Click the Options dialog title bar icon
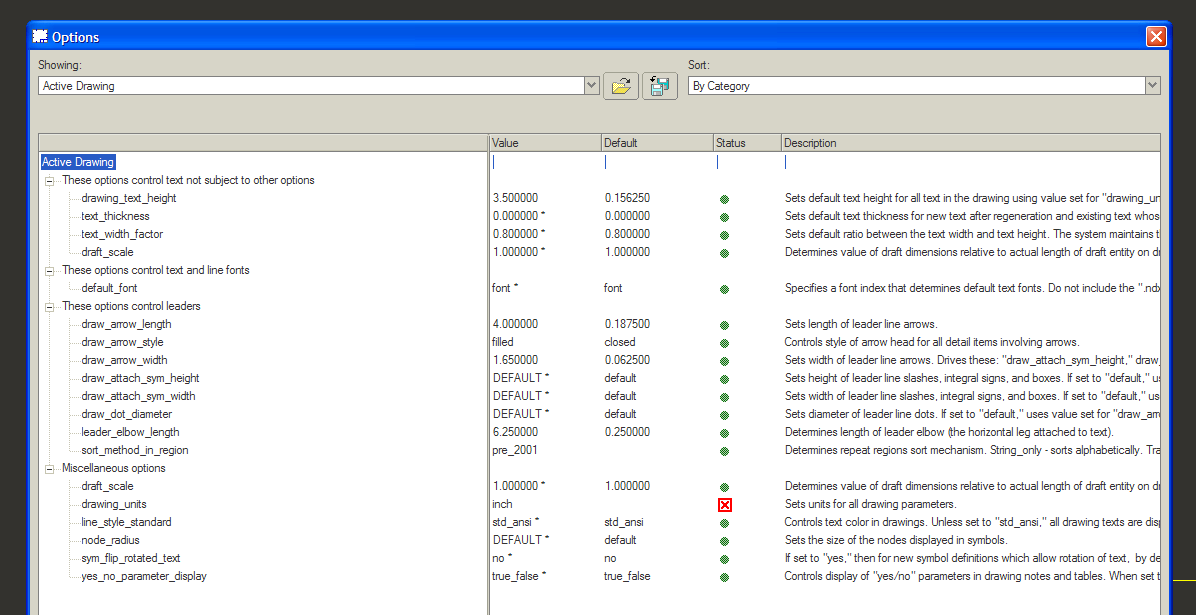1196x615 pixels. (x=38, y=35)
